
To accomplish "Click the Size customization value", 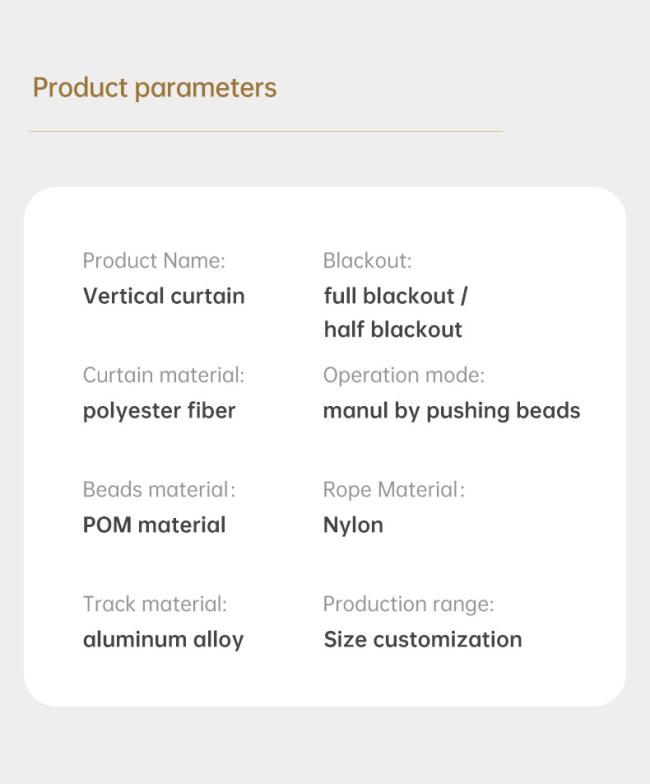I will [x=423, y=640].
